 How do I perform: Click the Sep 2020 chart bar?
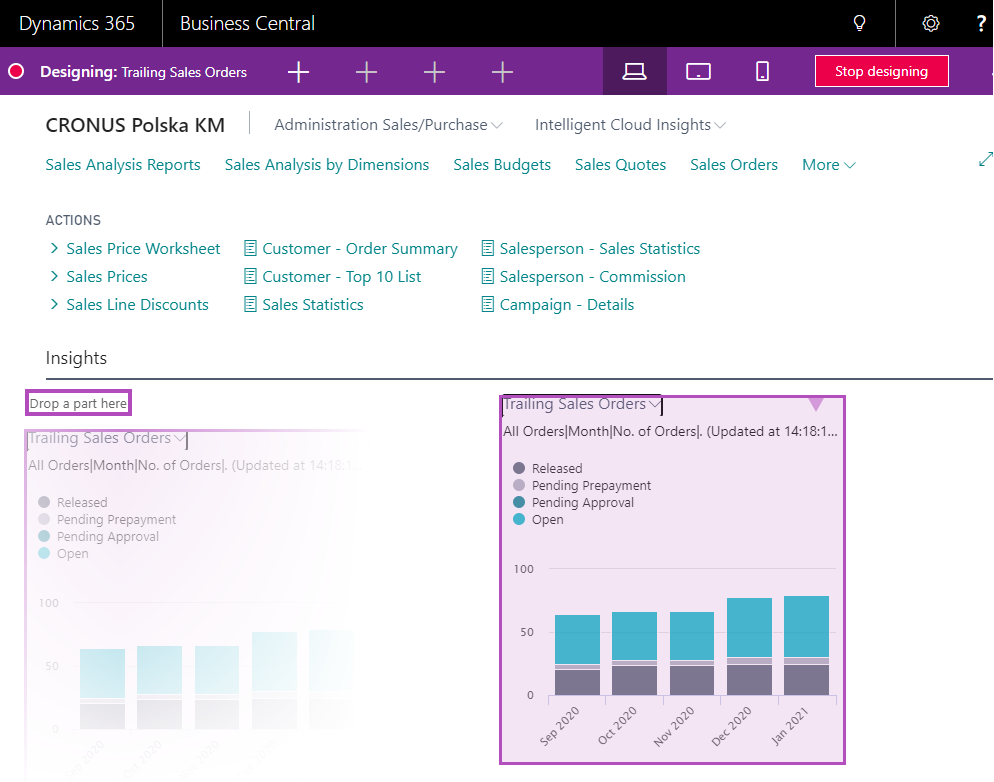coord(577,655)
